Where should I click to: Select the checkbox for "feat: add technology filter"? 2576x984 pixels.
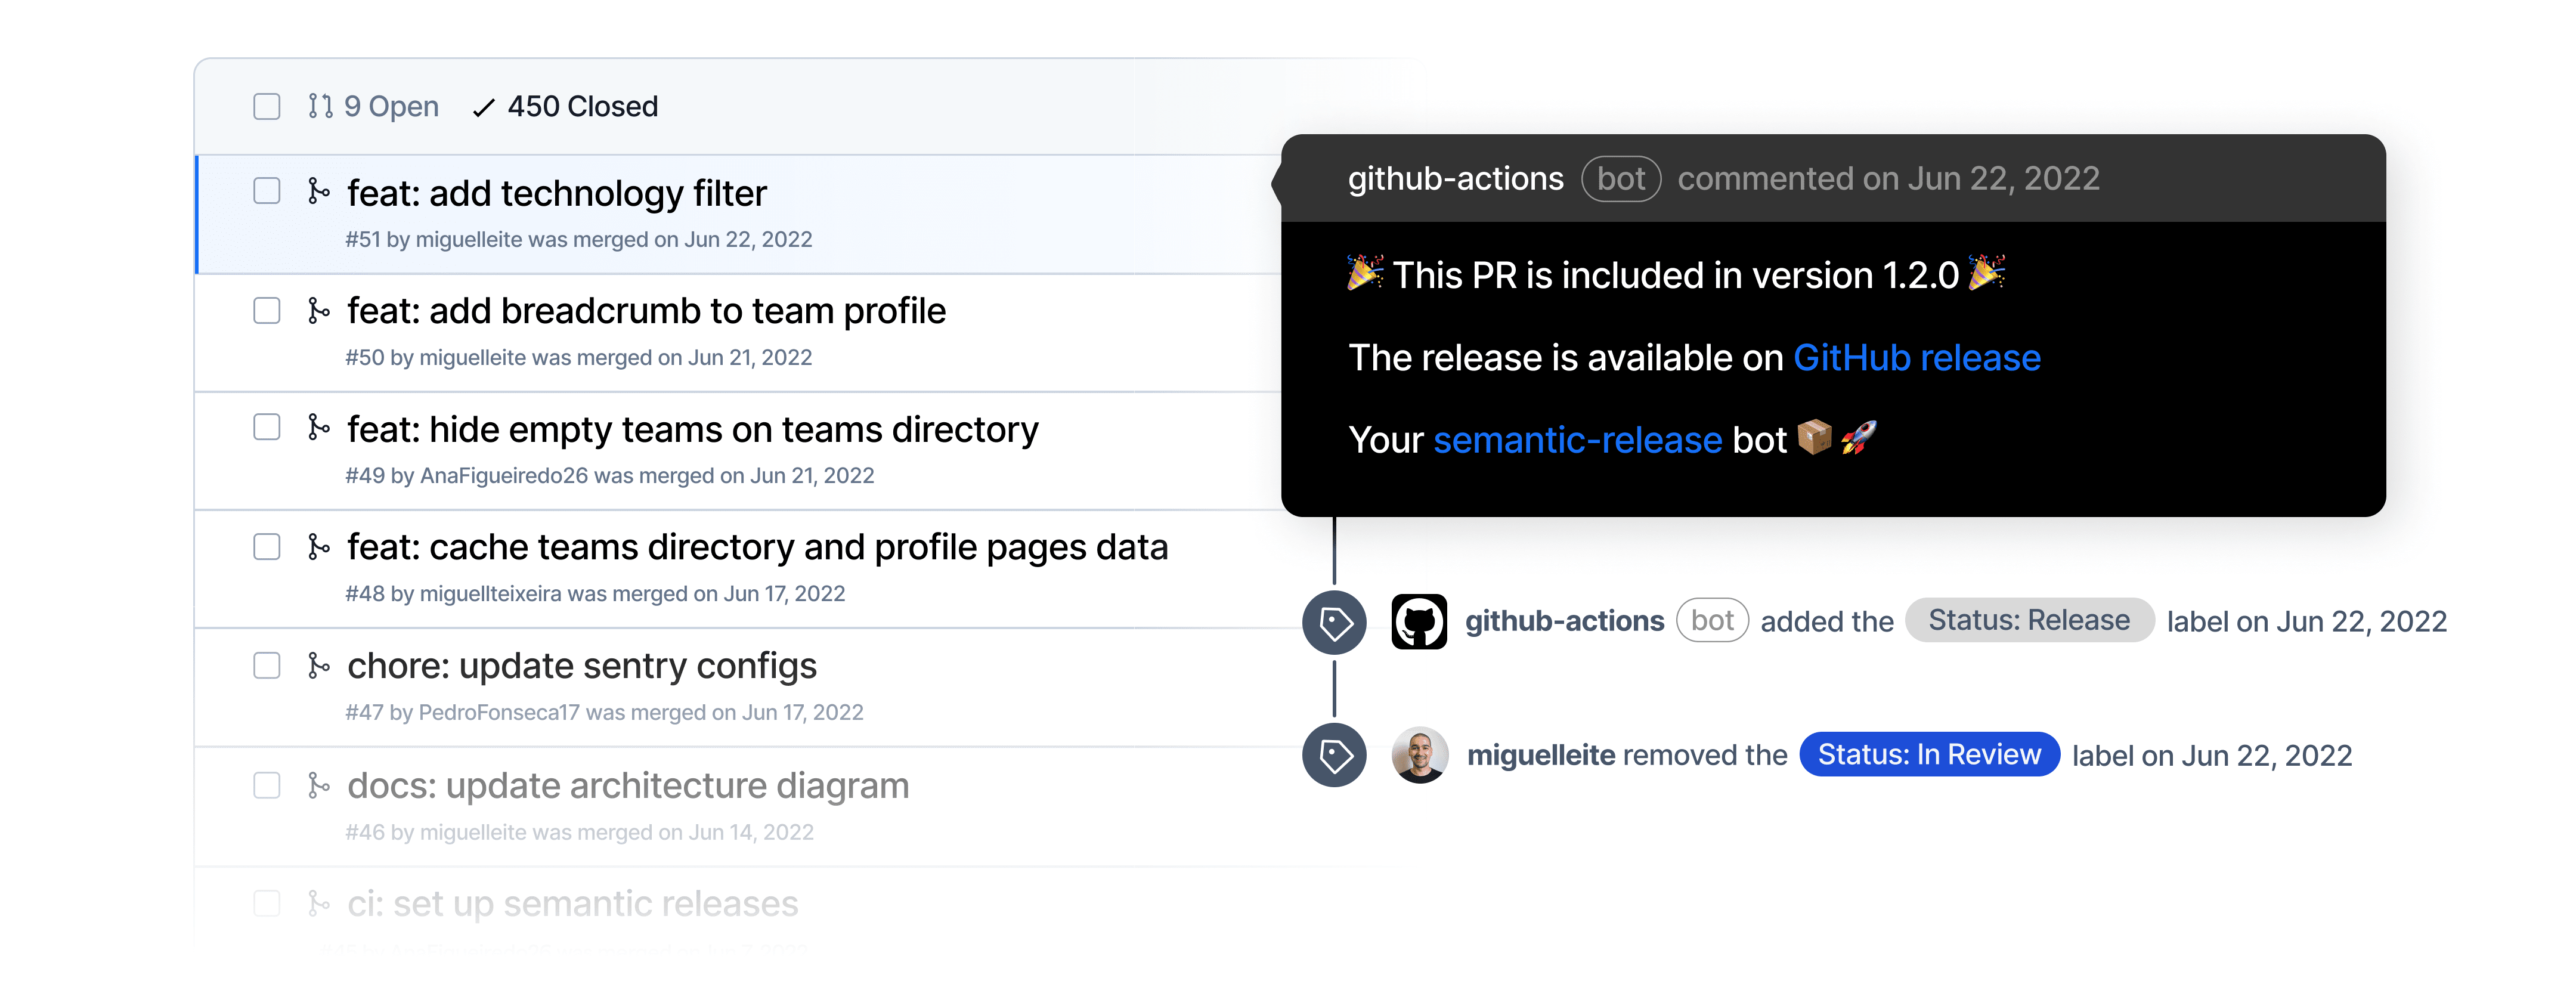[266, 191]
